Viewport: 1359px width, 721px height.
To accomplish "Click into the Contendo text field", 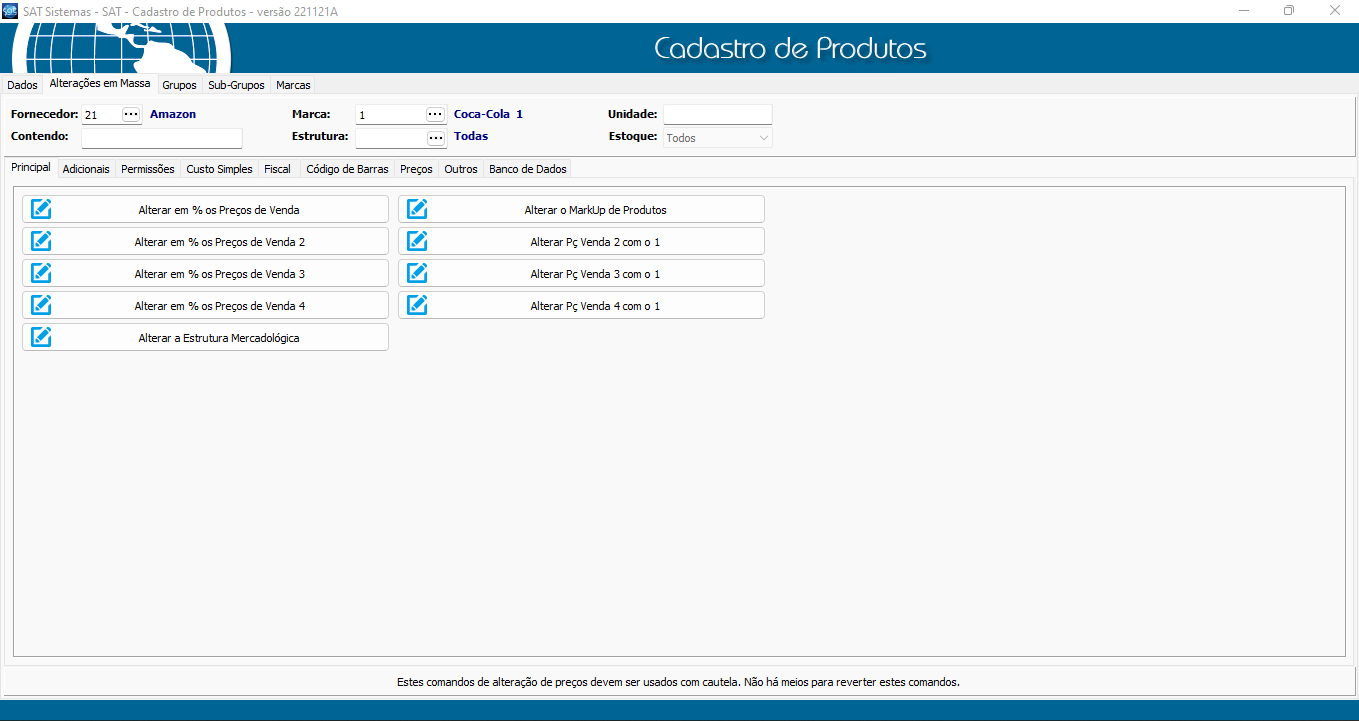I will click(x=162, y=138).
